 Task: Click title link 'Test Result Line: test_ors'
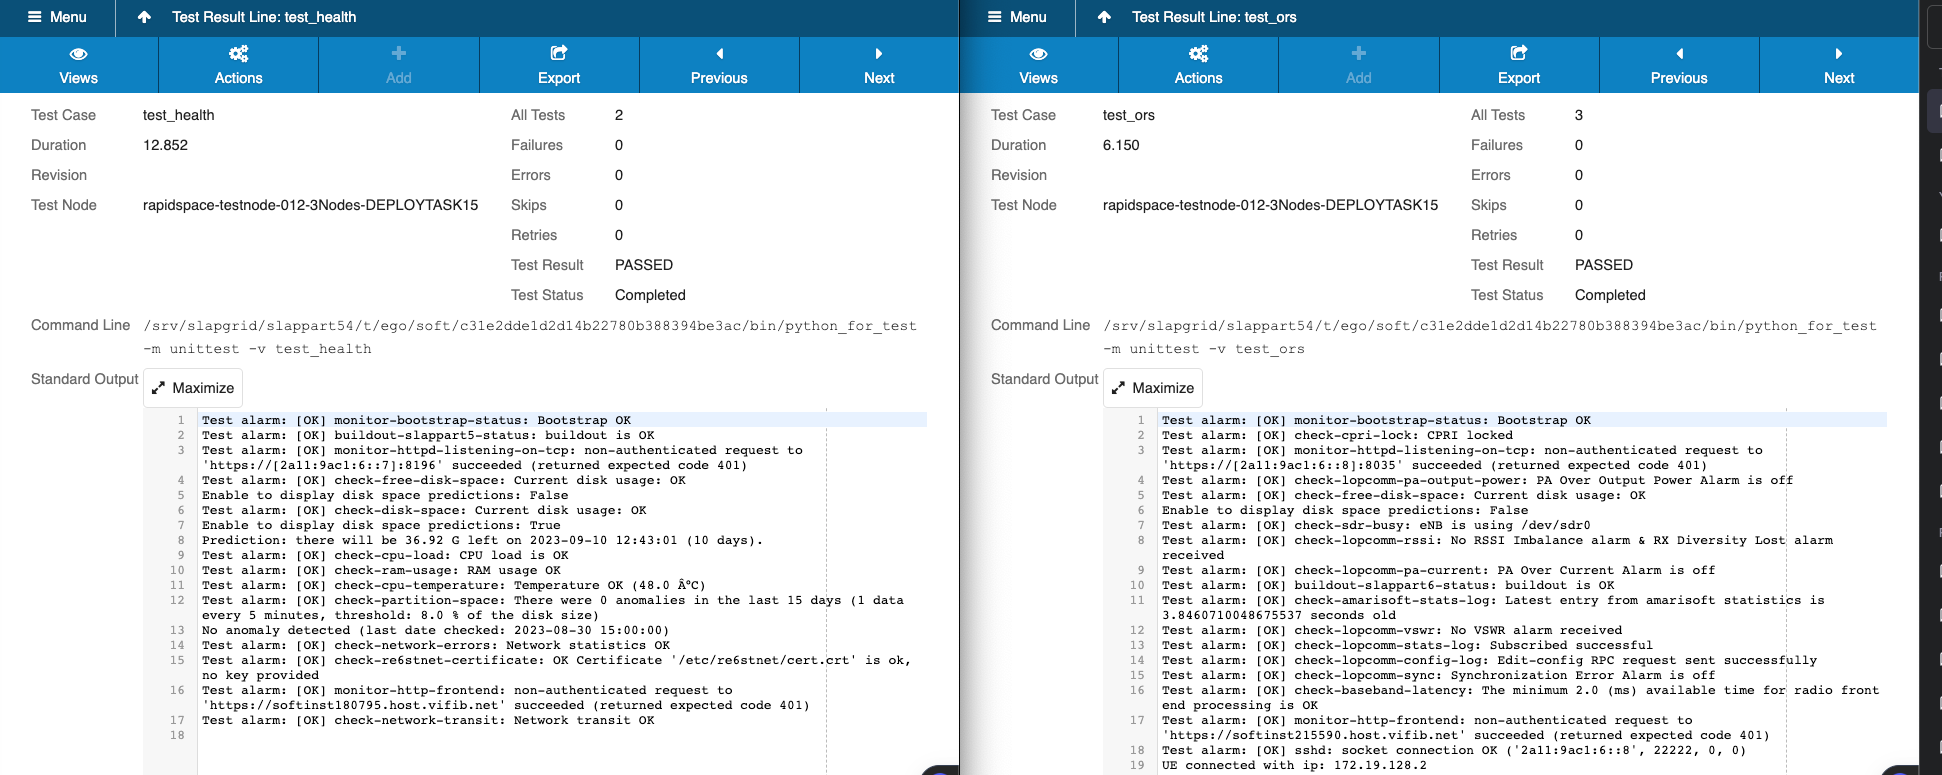[x=1214, y=17]
